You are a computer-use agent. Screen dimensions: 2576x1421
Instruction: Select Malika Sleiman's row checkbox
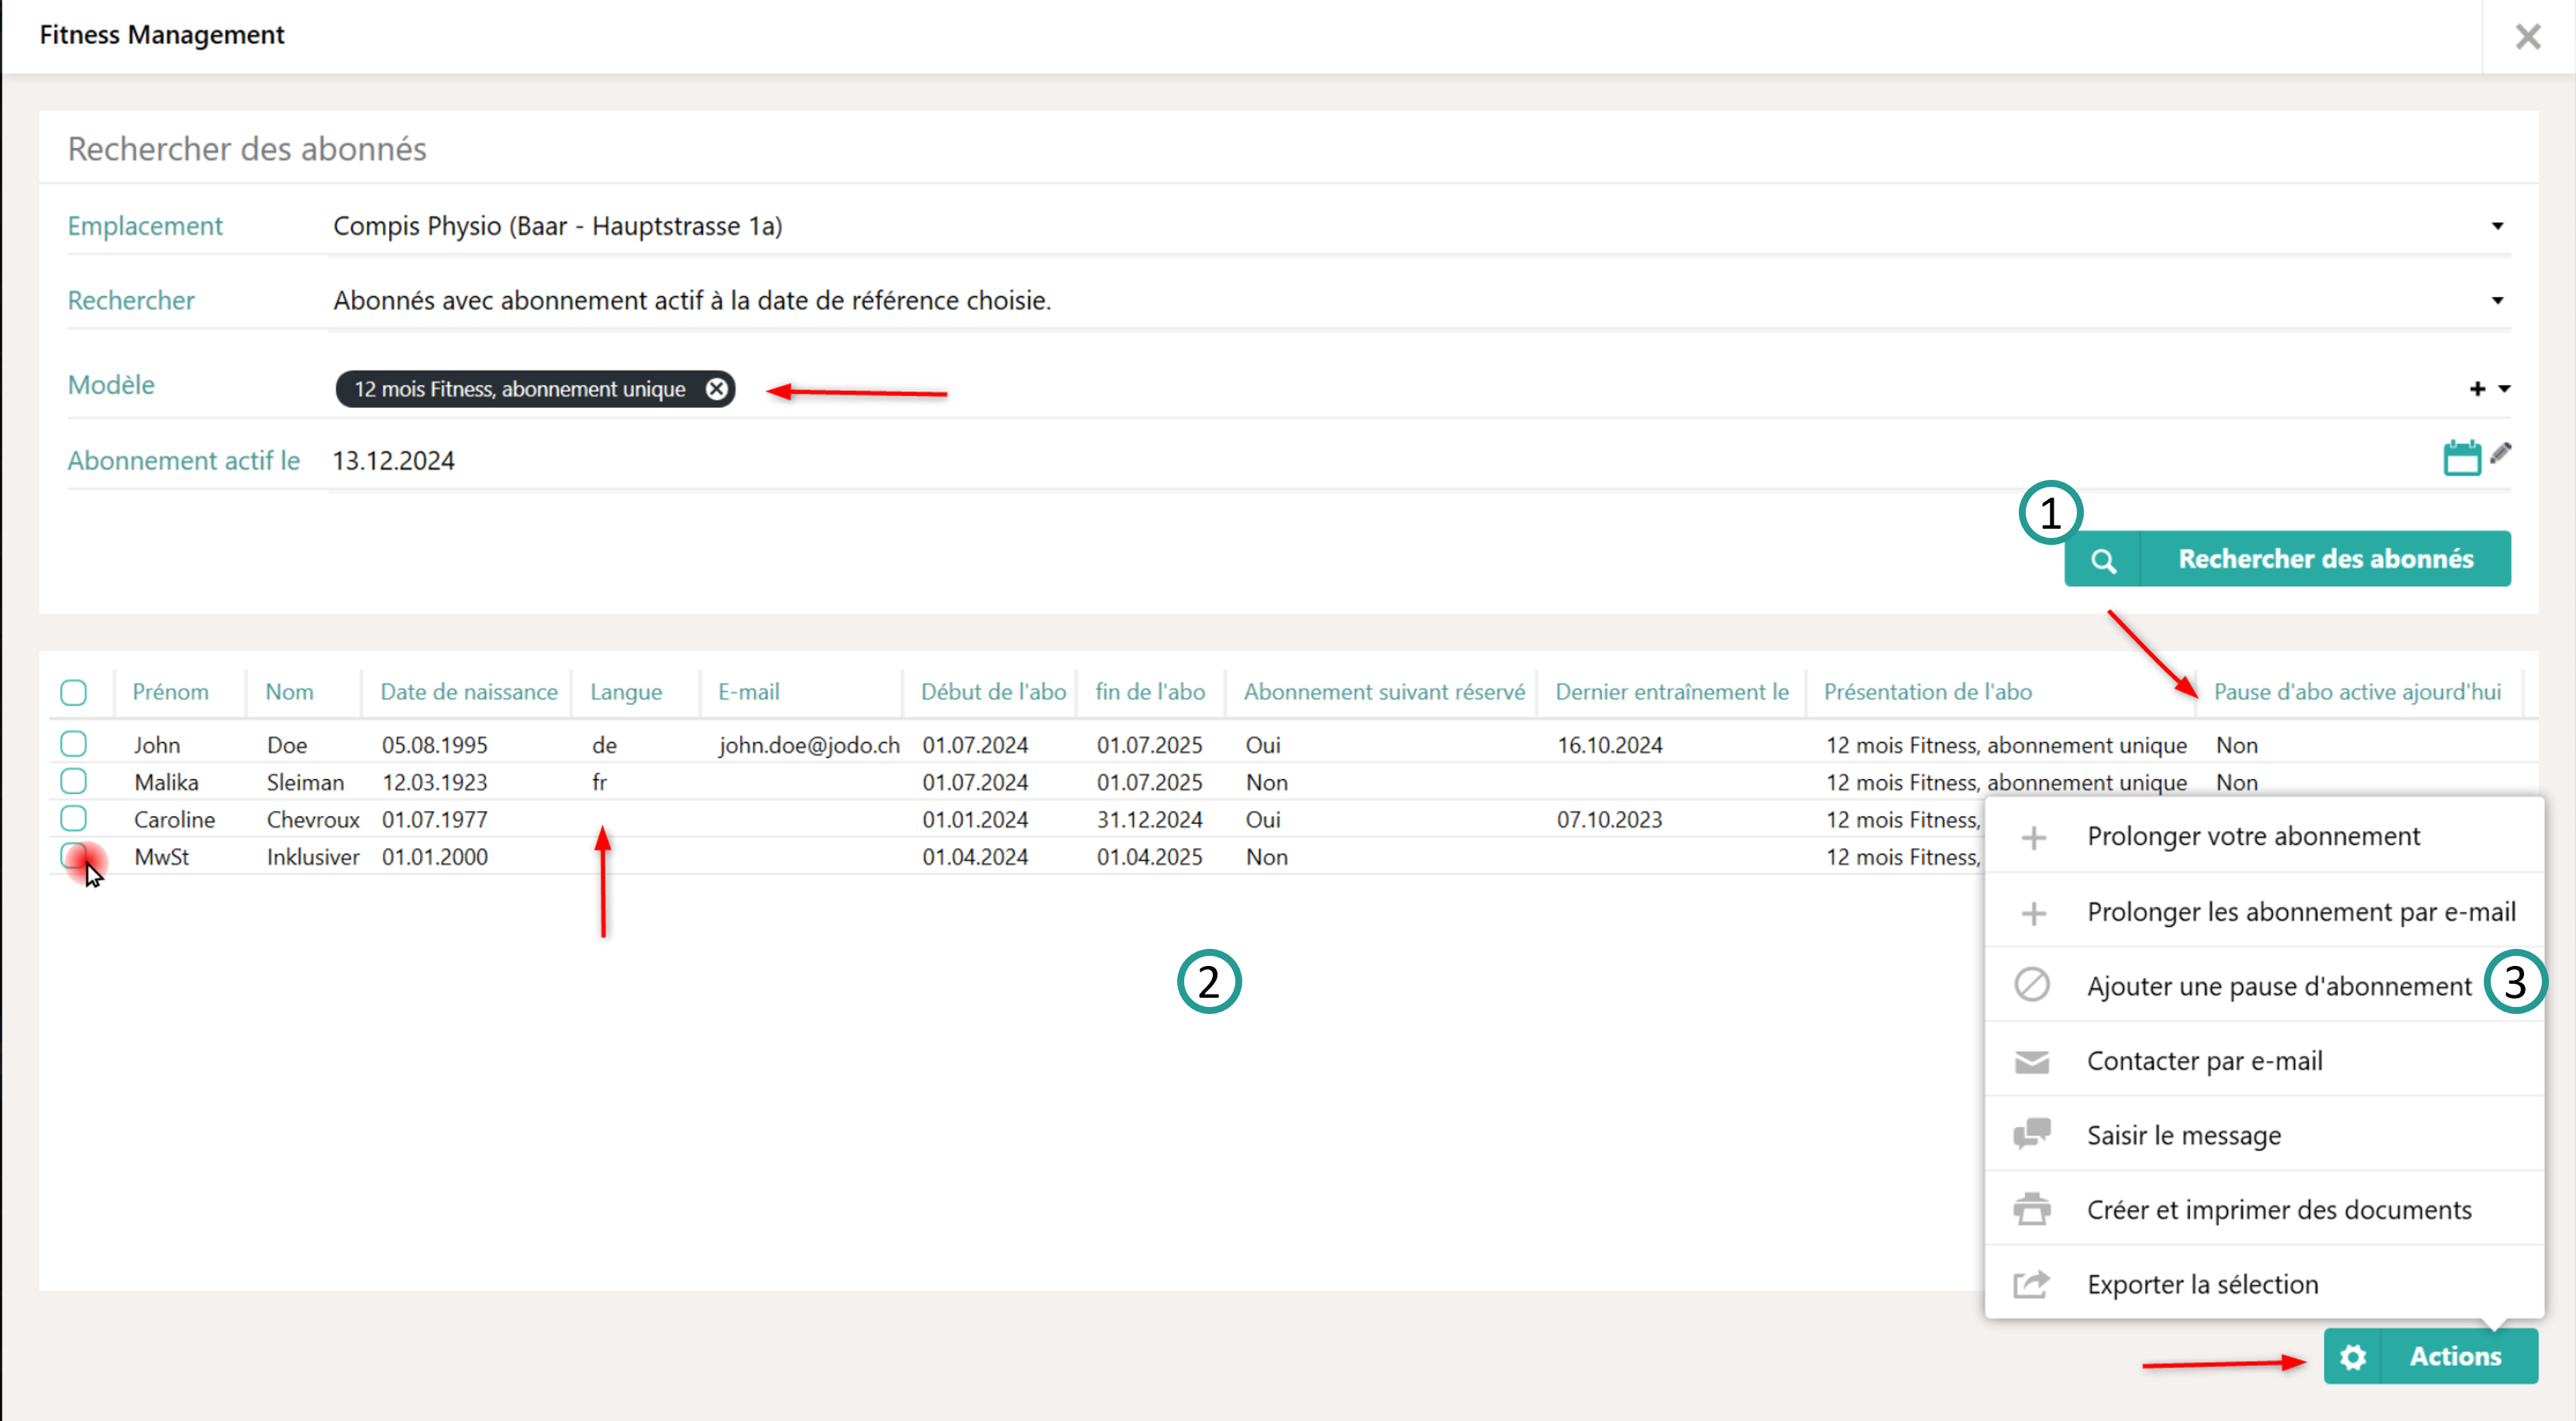[73, 781]
